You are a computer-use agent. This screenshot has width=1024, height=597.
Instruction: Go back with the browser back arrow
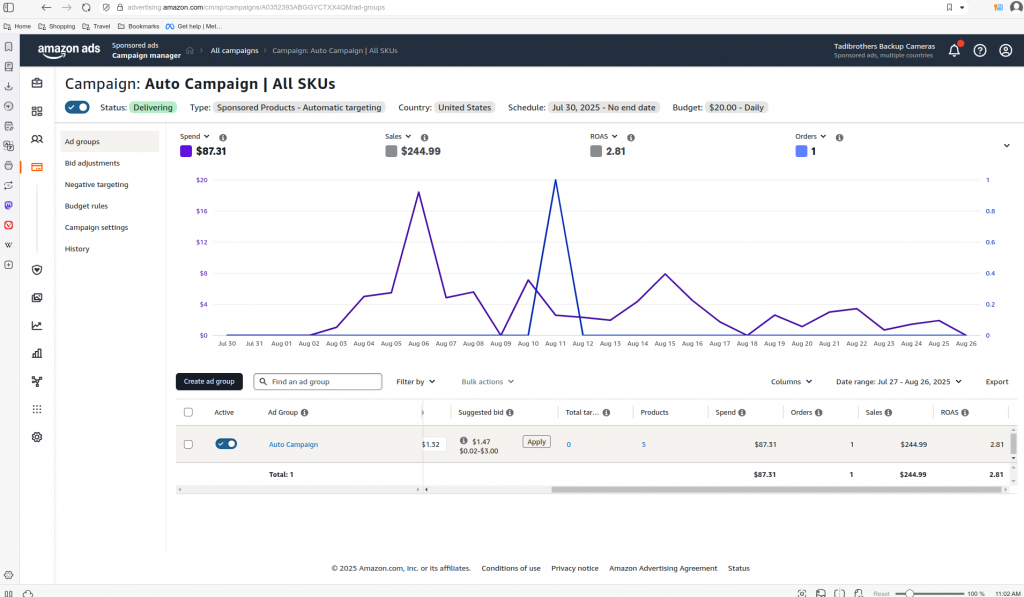coord(46,7)
